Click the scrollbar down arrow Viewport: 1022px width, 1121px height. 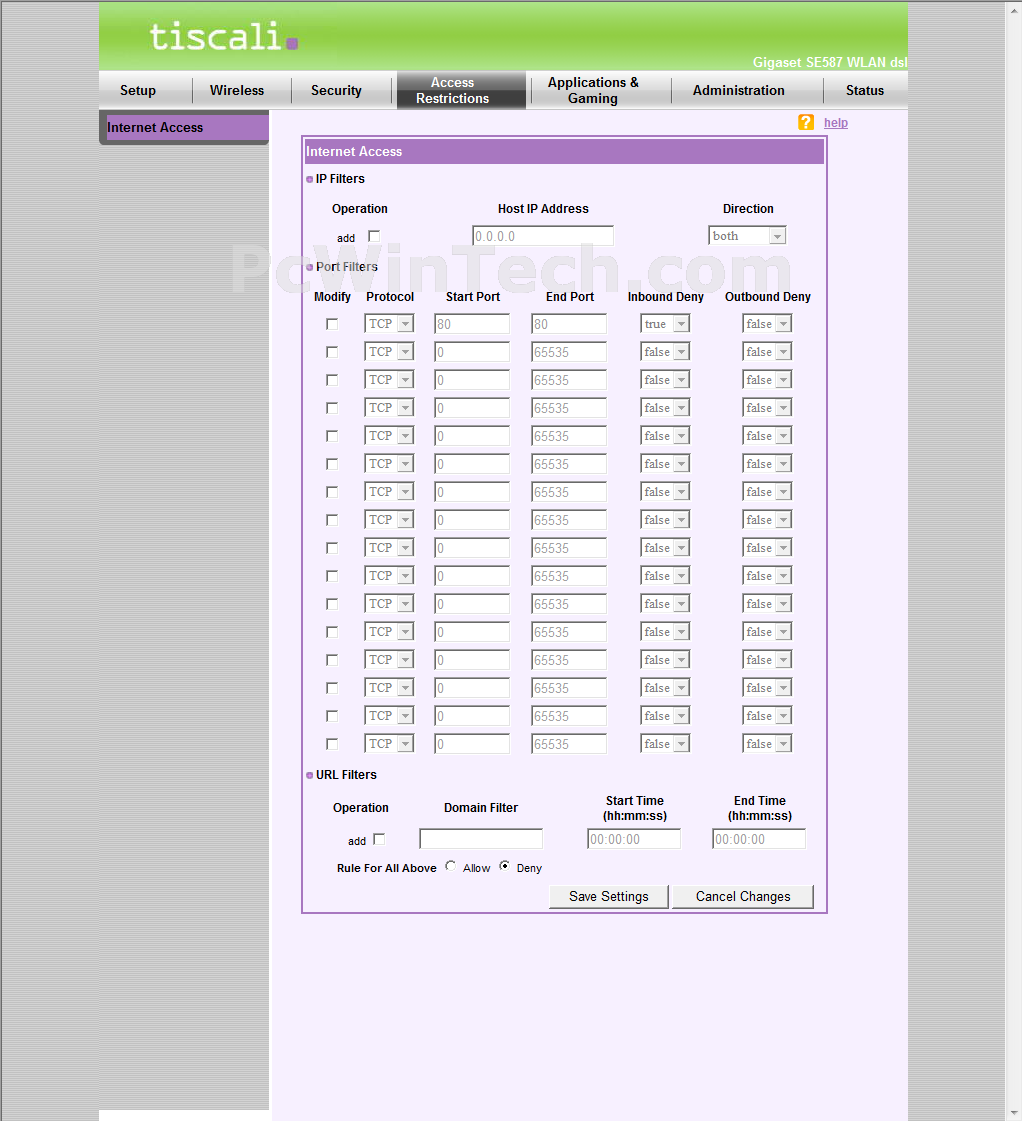tap(1014, 1113)
